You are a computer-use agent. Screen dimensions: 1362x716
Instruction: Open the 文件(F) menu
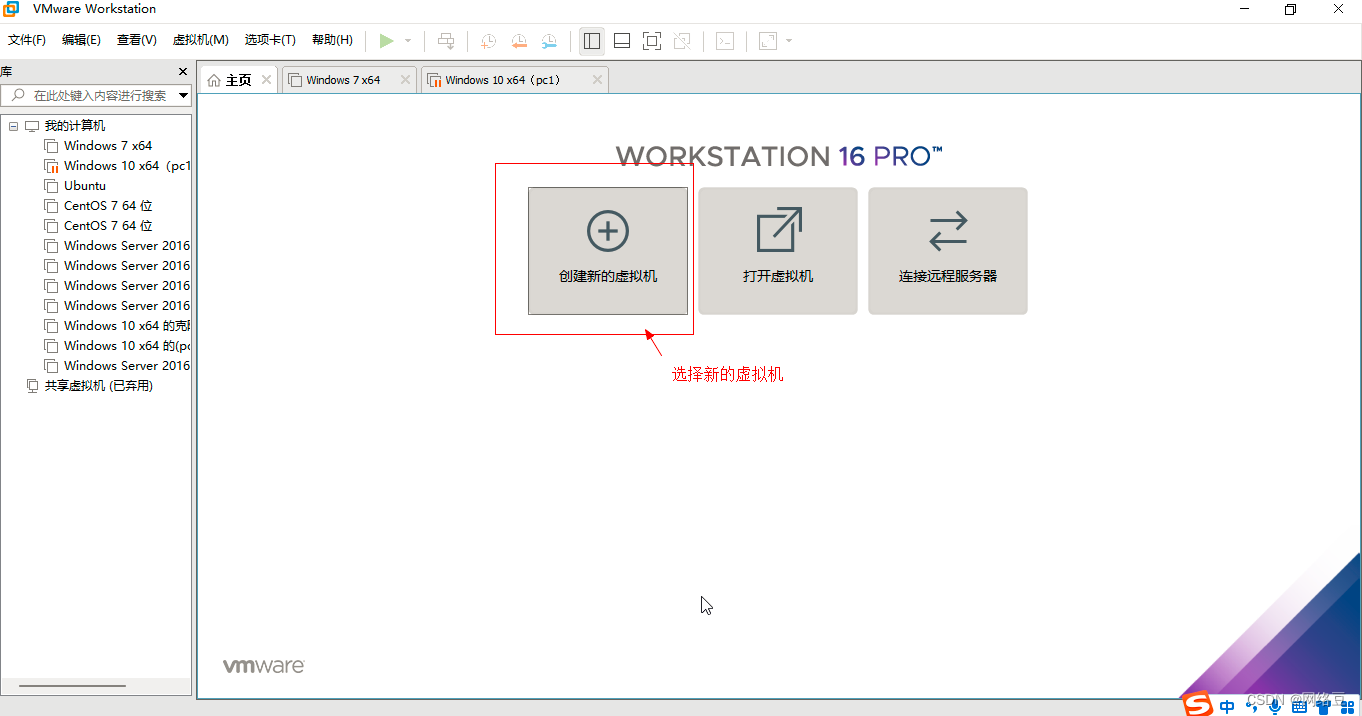[27, 40]
